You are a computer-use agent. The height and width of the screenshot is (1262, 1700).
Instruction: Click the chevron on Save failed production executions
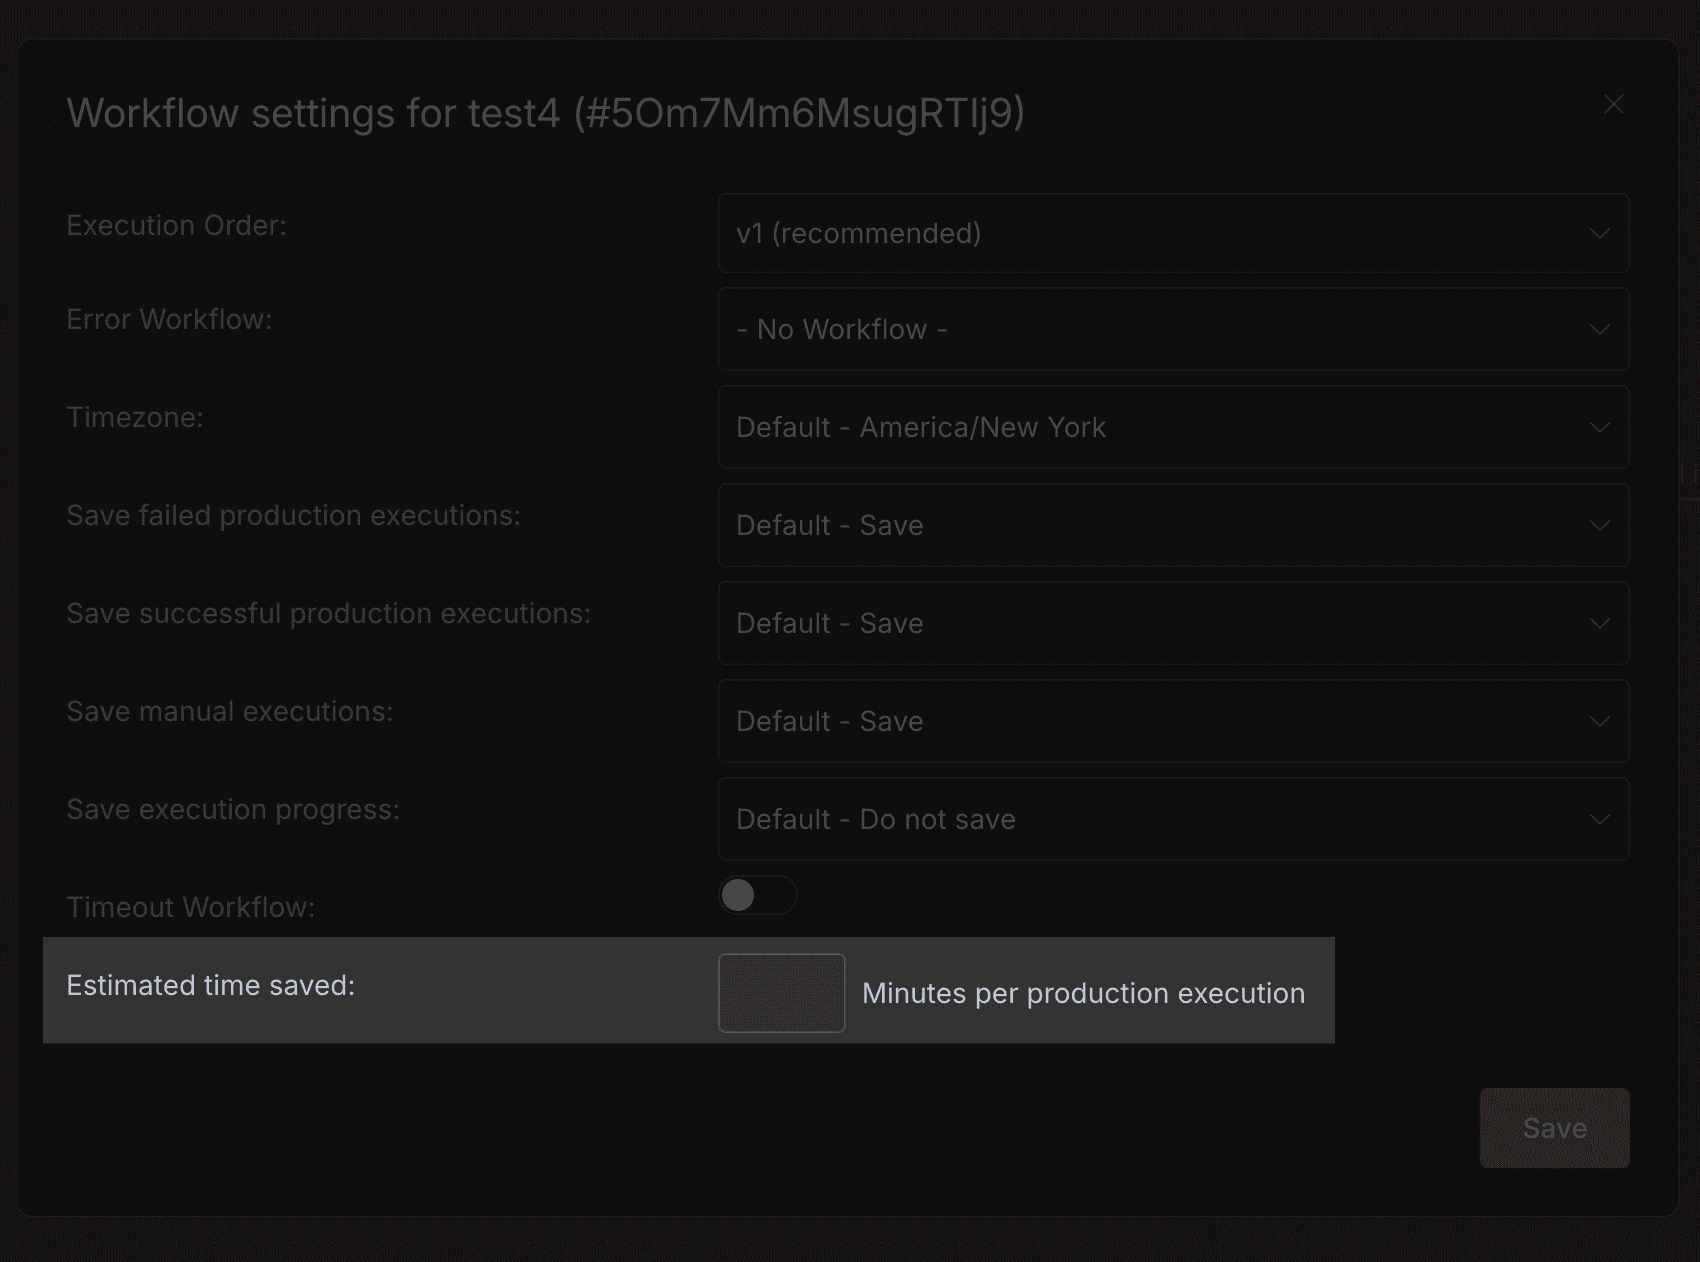pyautogui.click(x=1600, y=525)
